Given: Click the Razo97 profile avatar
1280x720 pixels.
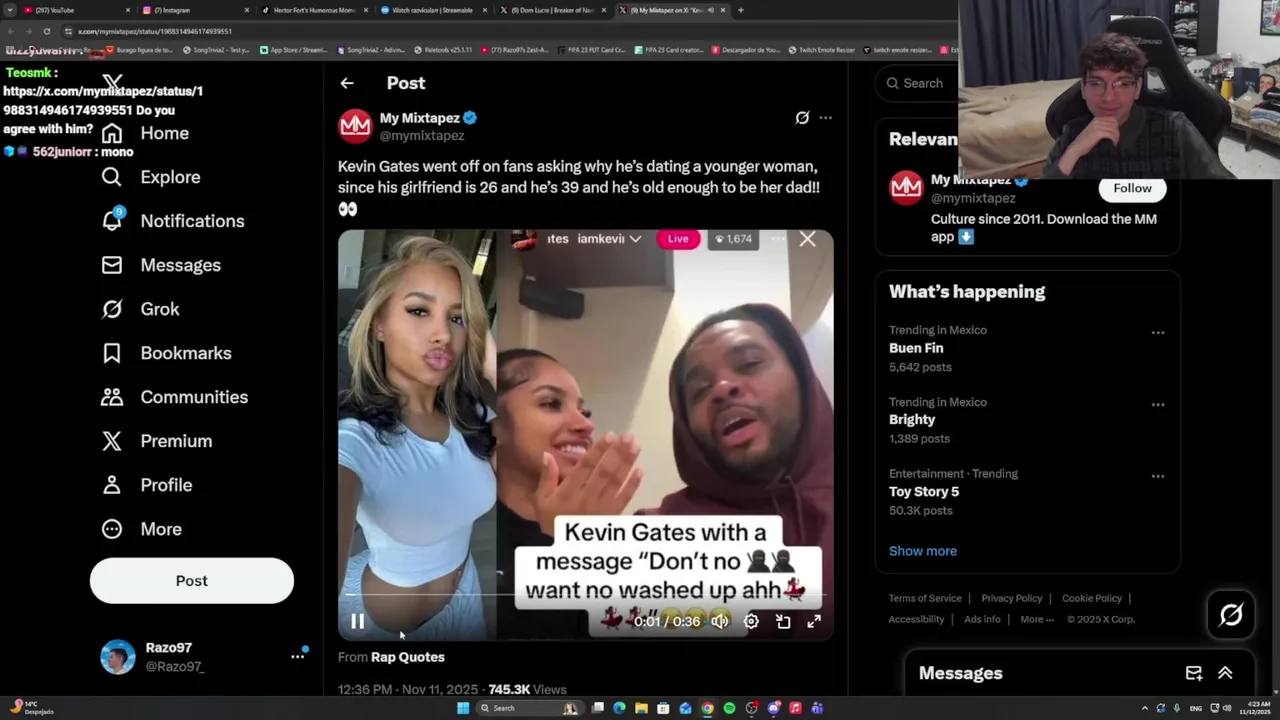Looking at the screenshot, I should pyautogui.click(x=118, y=657).
